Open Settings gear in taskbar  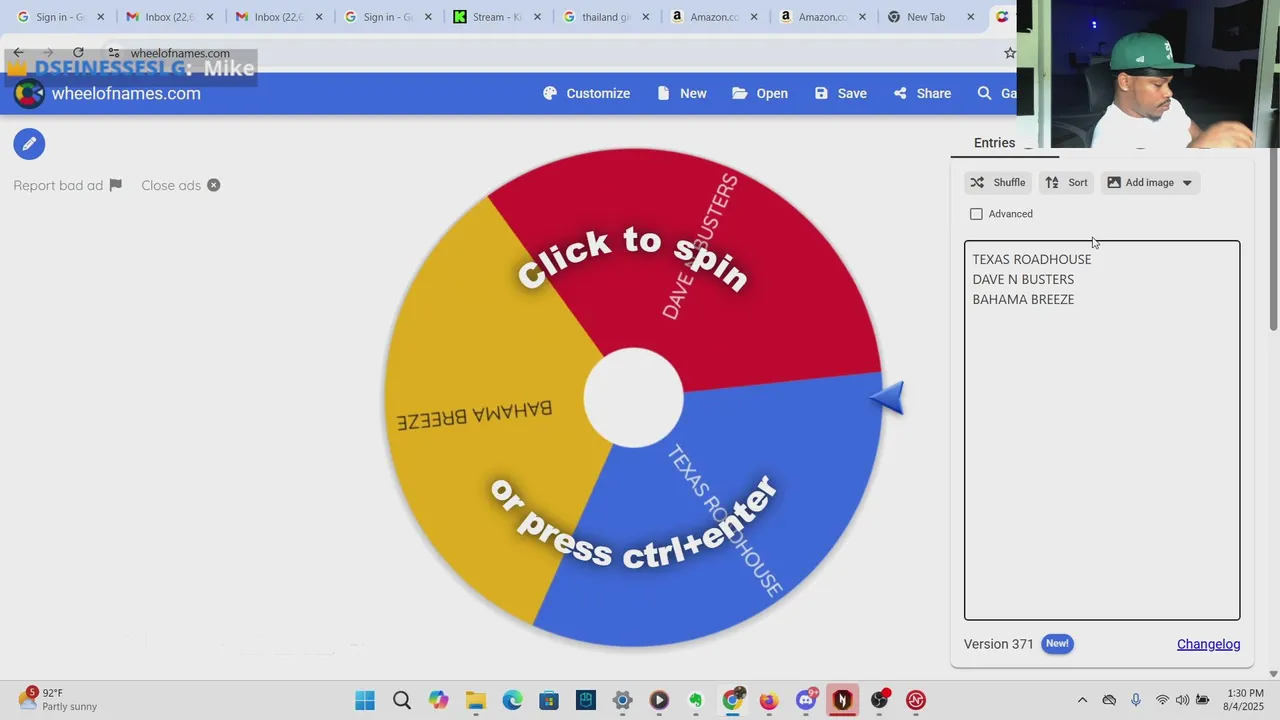pyautogui.click(x=622, y=700)
